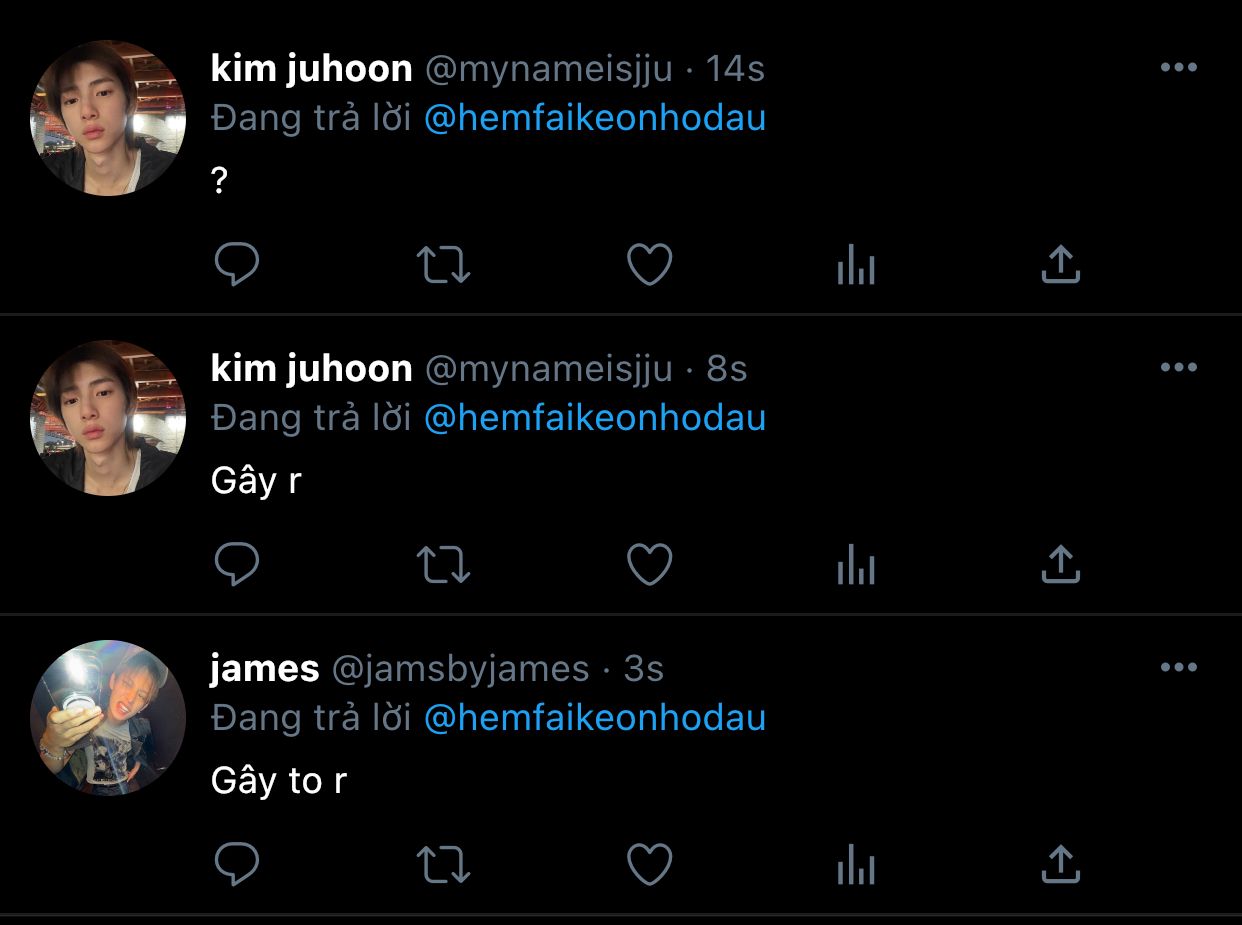Reply to james's "Gây to r" tweet
The width and height of the screenshot is (1242, 925).
[237, 865]
